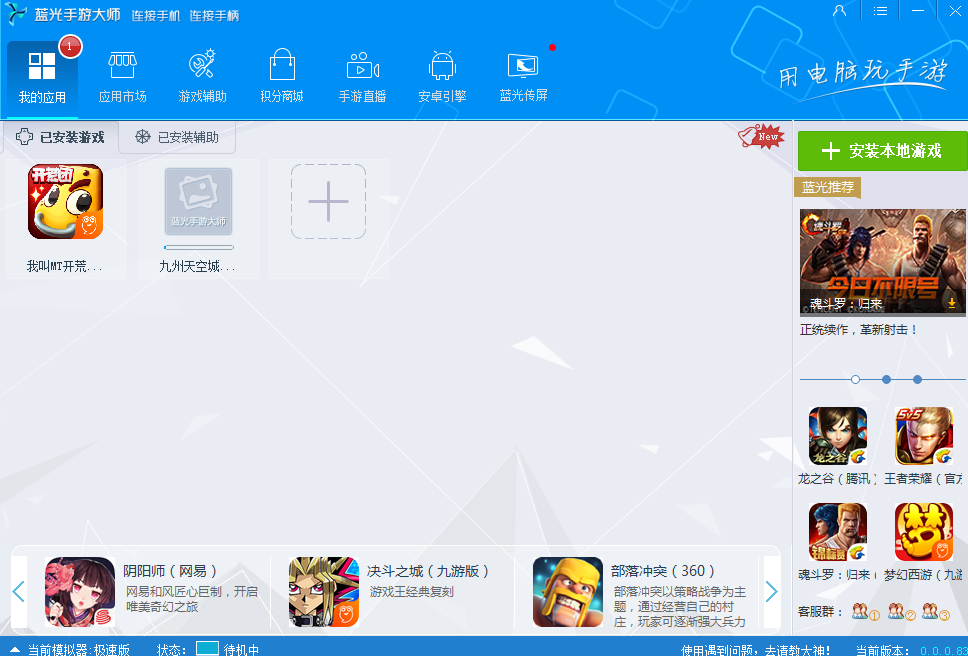Click 连接手机 in title bar
Screen dimensions: 968x656
coord(156,15)
